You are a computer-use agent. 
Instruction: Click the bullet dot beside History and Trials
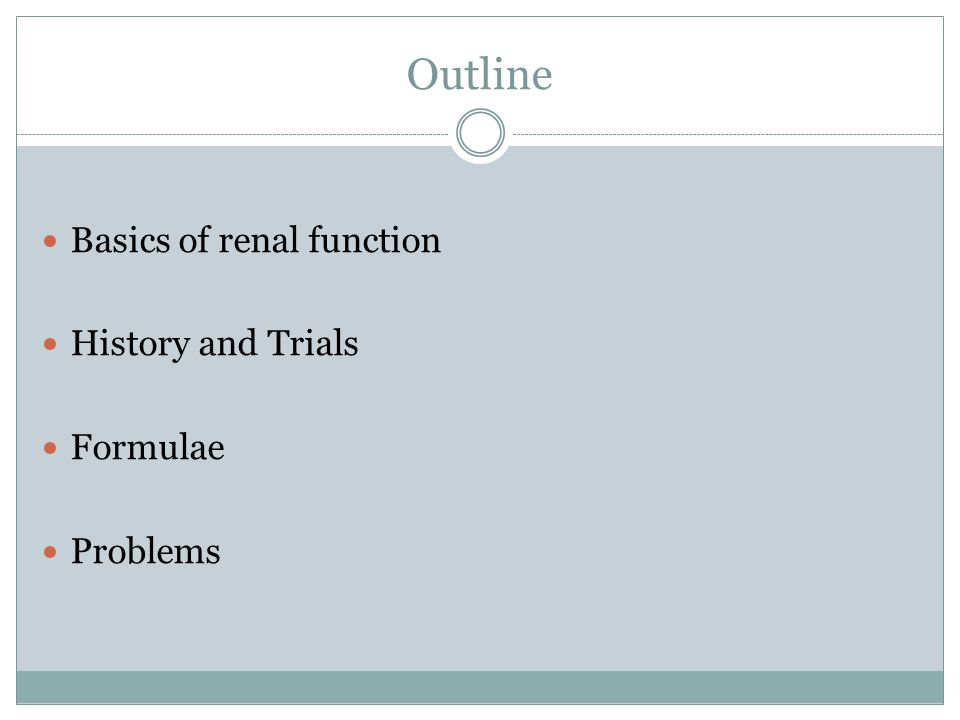[50, 345]
